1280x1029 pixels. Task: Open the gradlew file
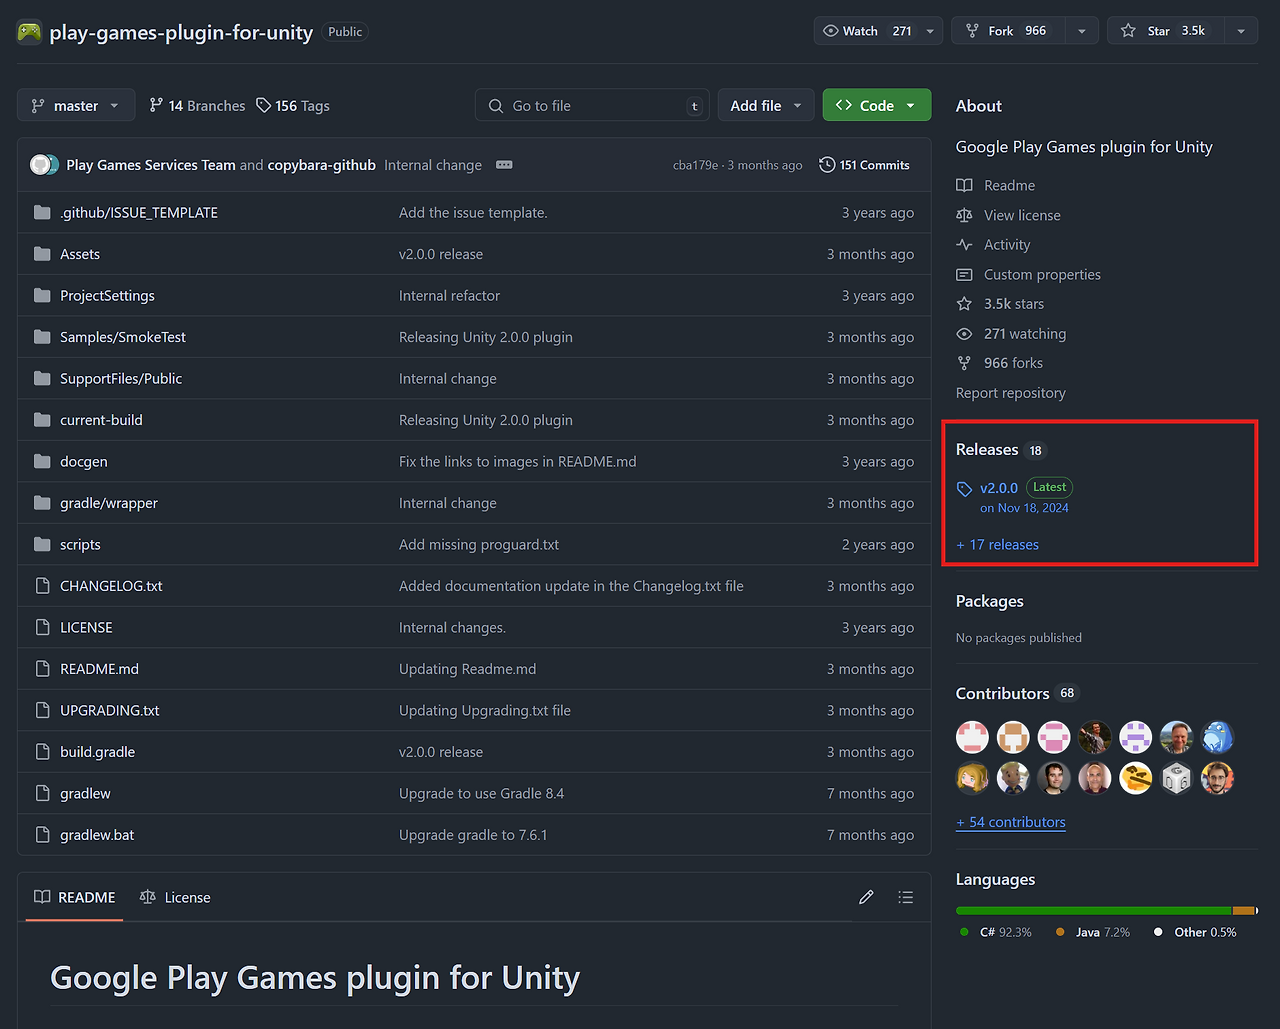(85, 794)
